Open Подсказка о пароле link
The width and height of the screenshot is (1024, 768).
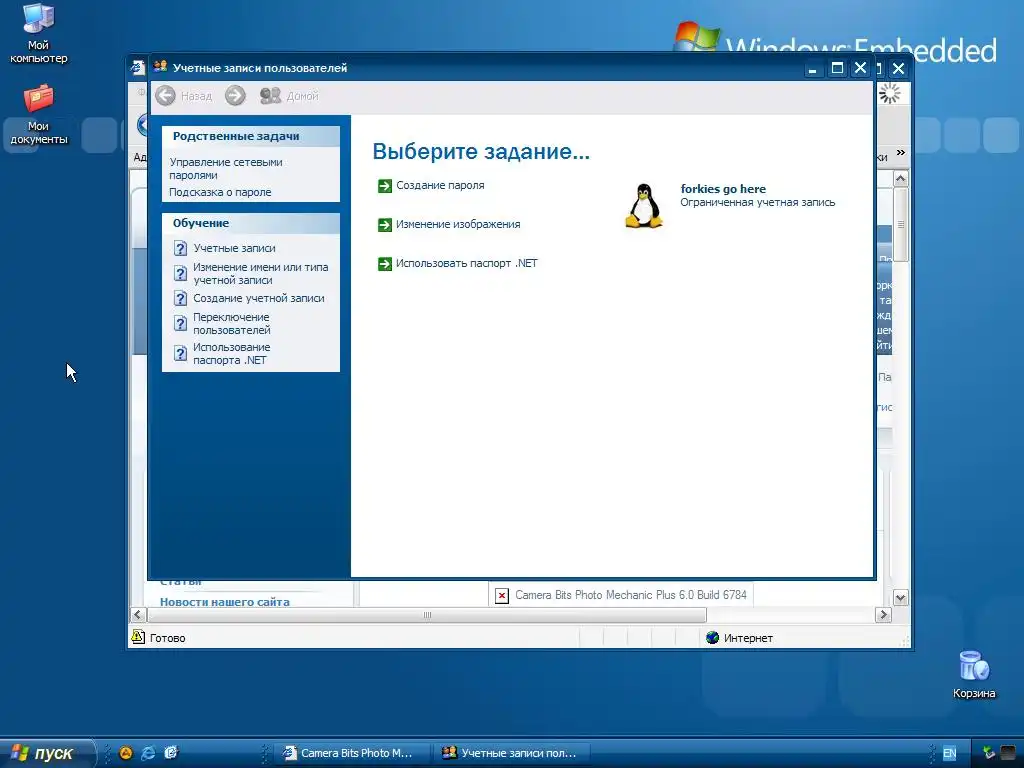(x=220, y=192)
